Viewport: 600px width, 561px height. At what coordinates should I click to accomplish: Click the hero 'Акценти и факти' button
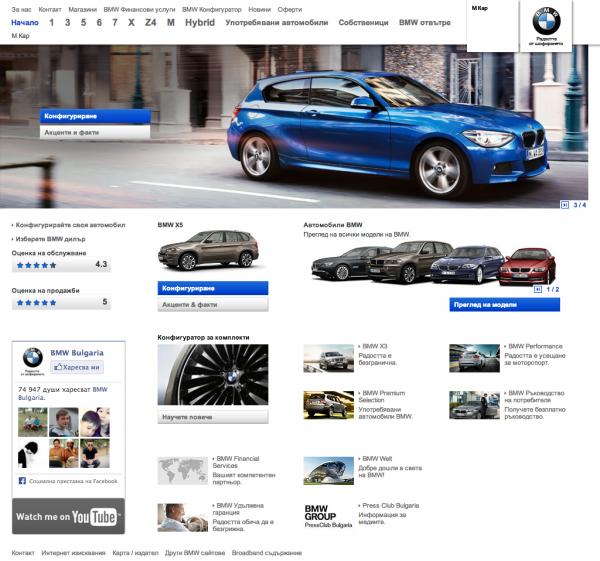pos(95,132)
